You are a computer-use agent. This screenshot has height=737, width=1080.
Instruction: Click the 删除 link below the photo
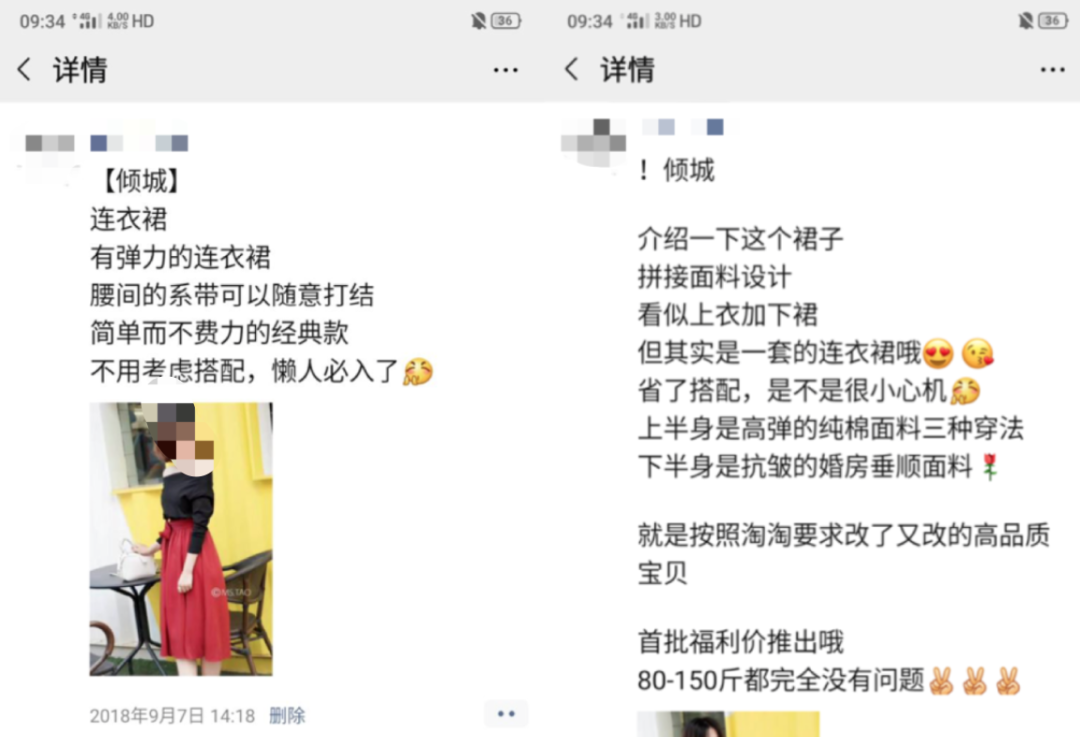[x=287, y=716]
